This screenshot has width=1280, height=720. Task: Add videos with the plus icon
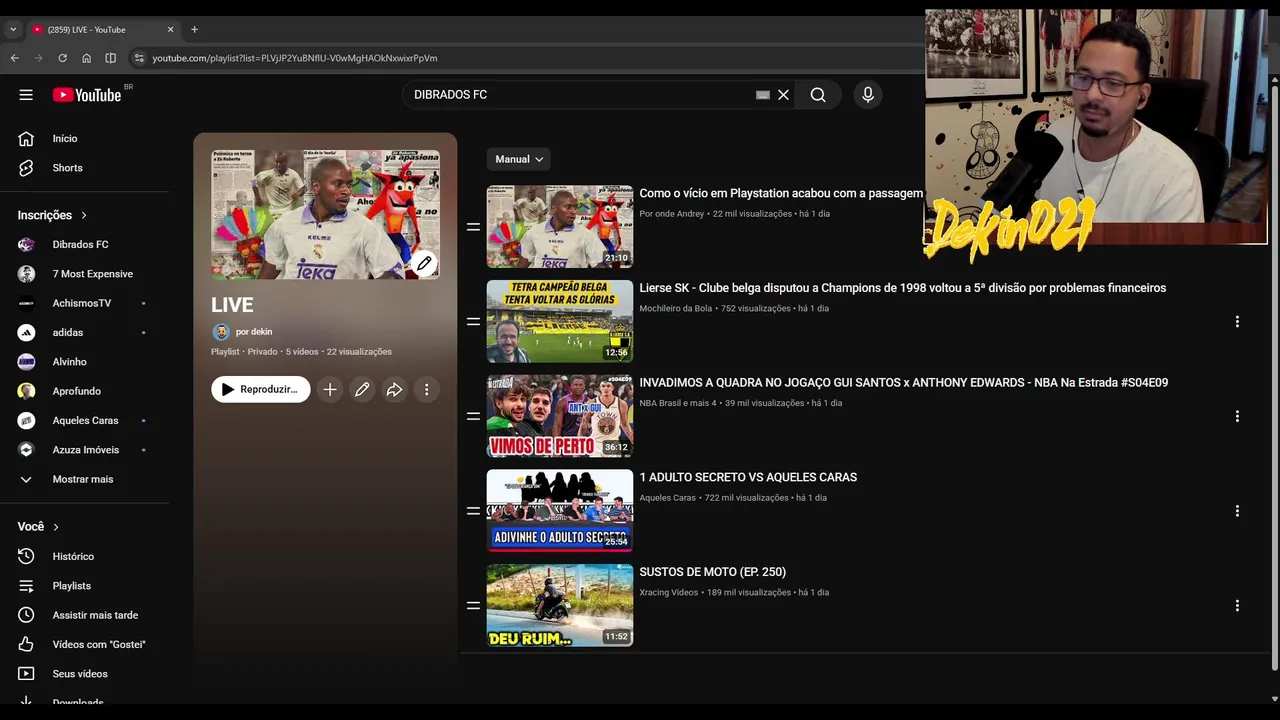coord(330,390)
